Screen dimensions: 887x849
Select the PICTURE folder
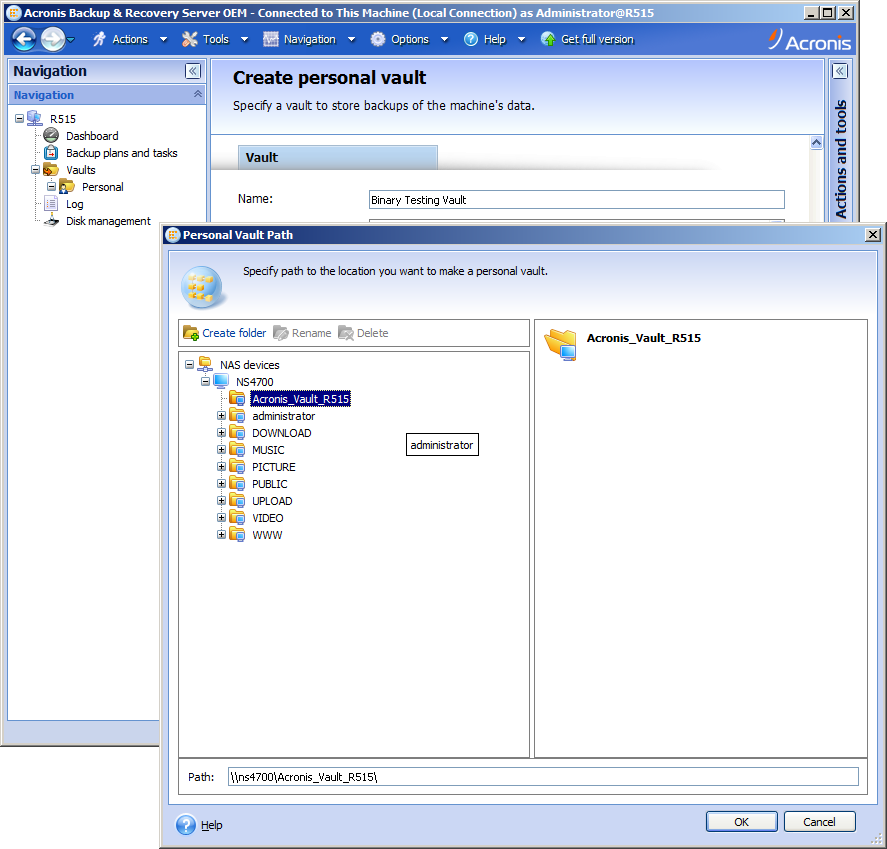coord(274,467)
